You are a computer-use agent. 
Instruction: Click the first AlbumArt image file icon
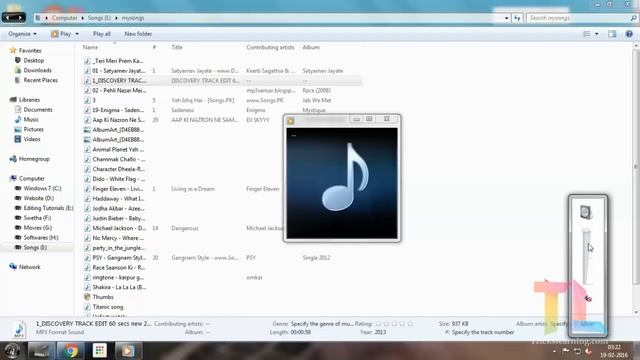pos(87,130)
